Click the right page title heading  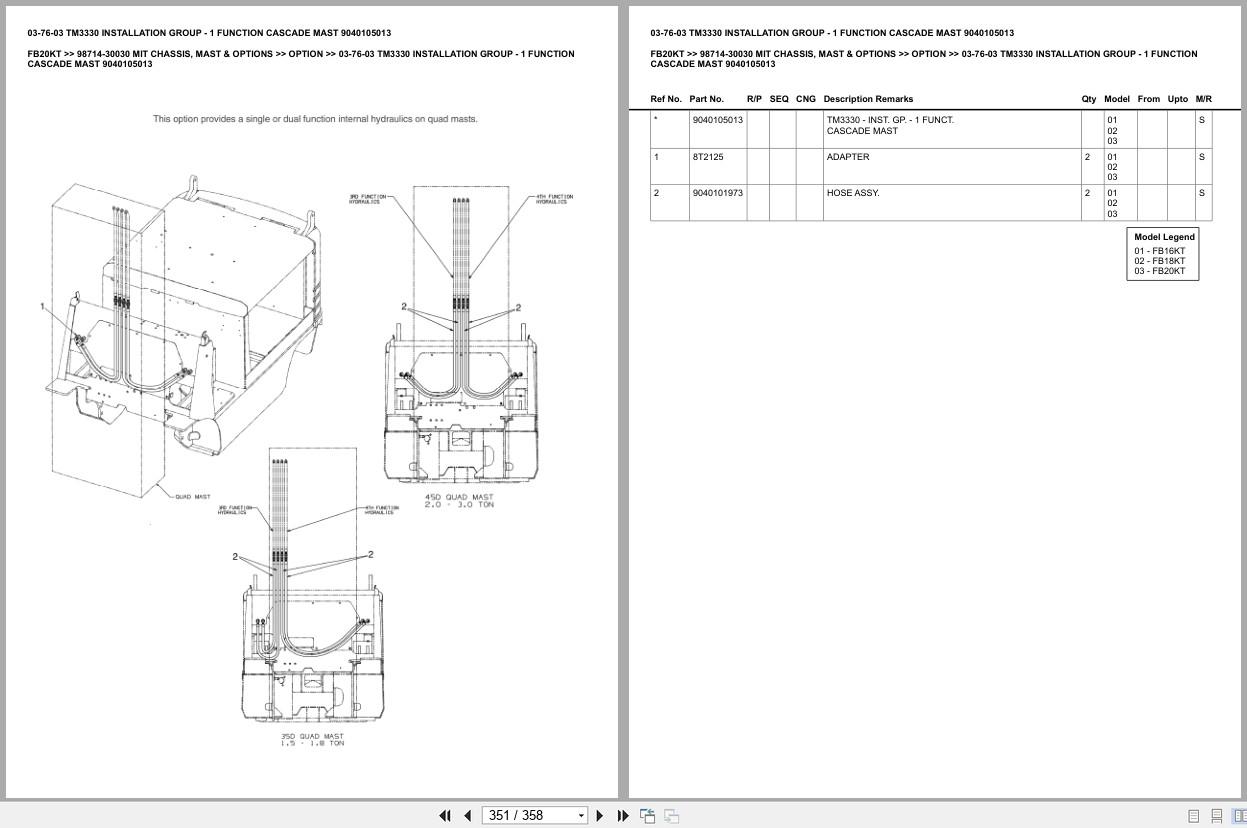[x=832, y=33]
